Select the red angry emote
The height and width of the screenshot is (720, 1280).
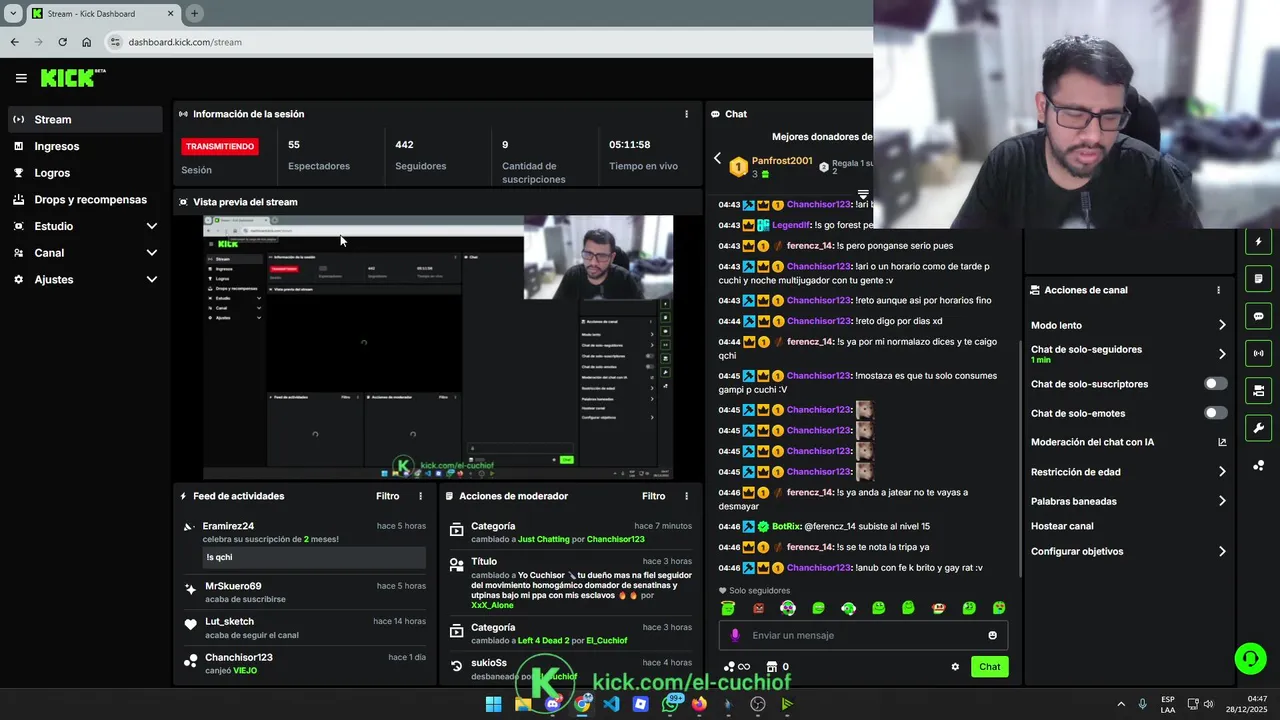(x=758, y=608)
